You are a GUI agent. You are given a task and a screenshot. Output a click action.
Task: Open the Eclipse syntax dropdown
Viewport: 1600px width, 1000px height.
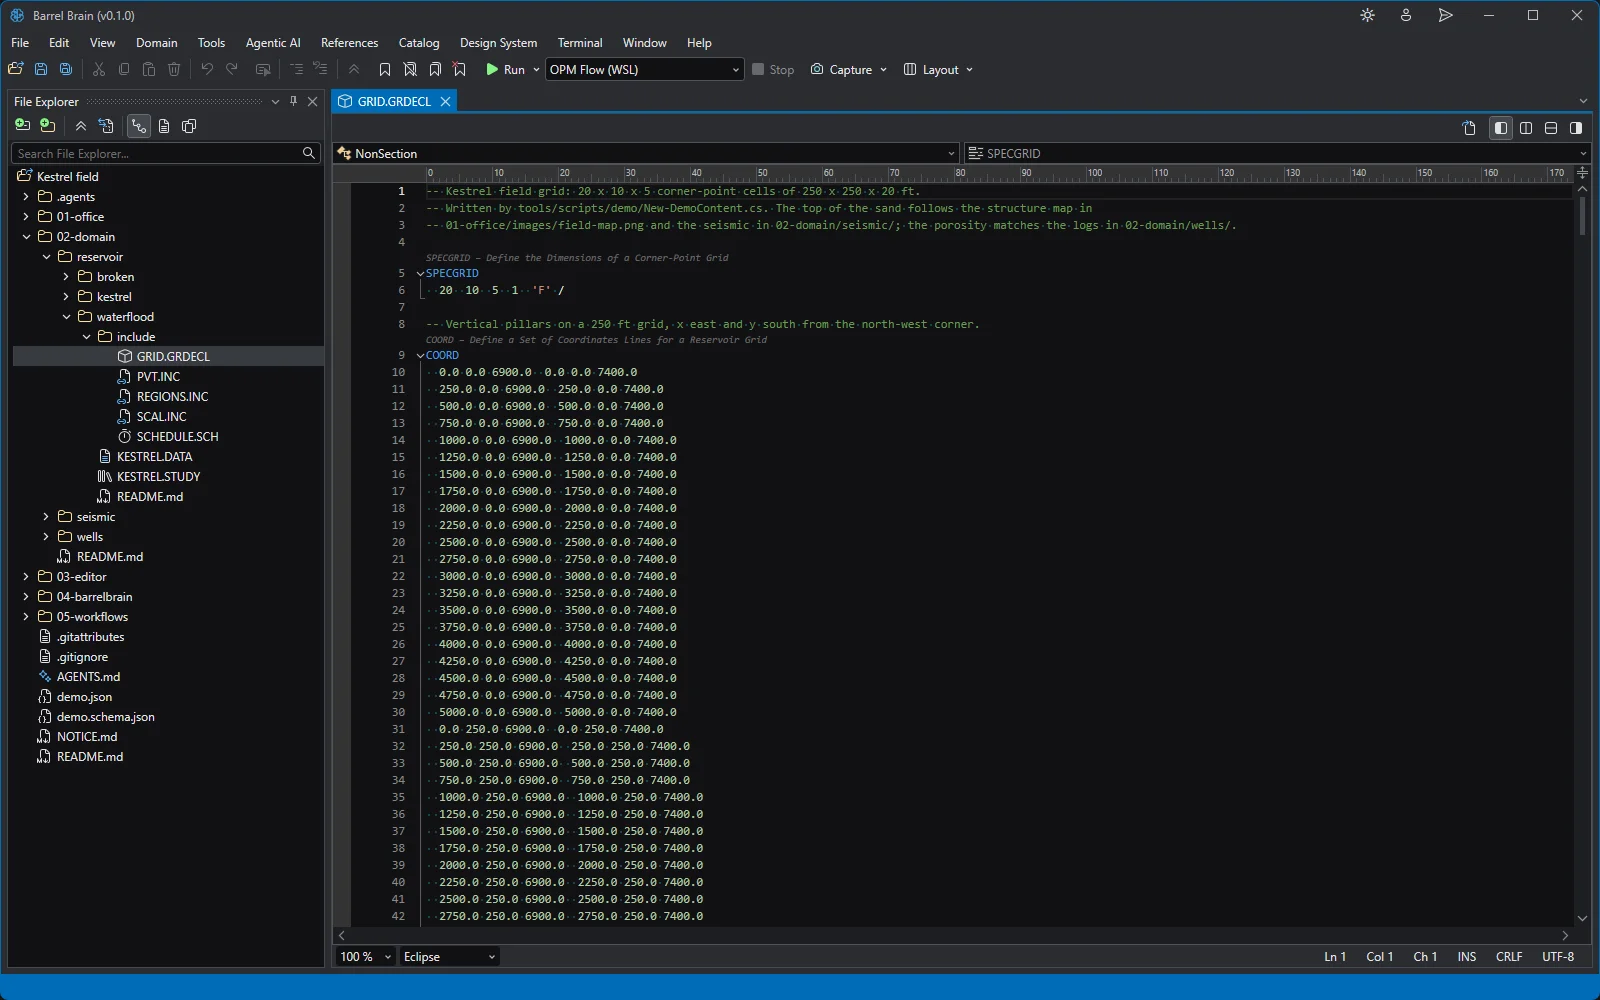tap(449, 957)
